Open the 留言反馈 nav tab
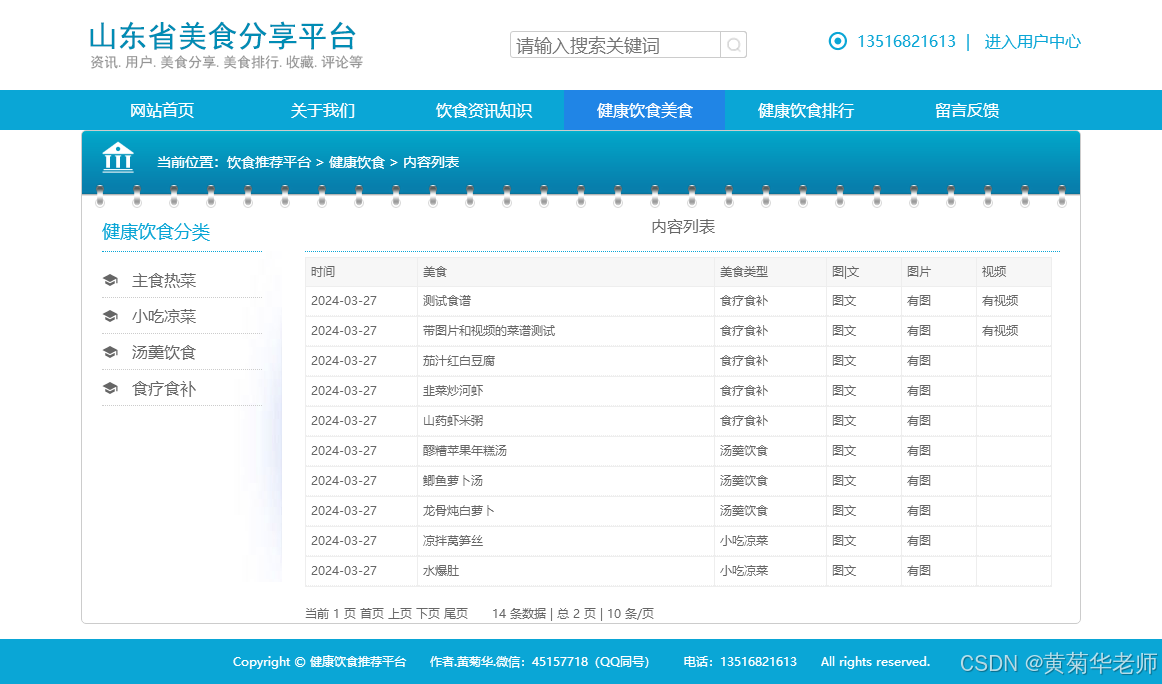The width and height of the screenshot is (1162, 684). point(966,110)
